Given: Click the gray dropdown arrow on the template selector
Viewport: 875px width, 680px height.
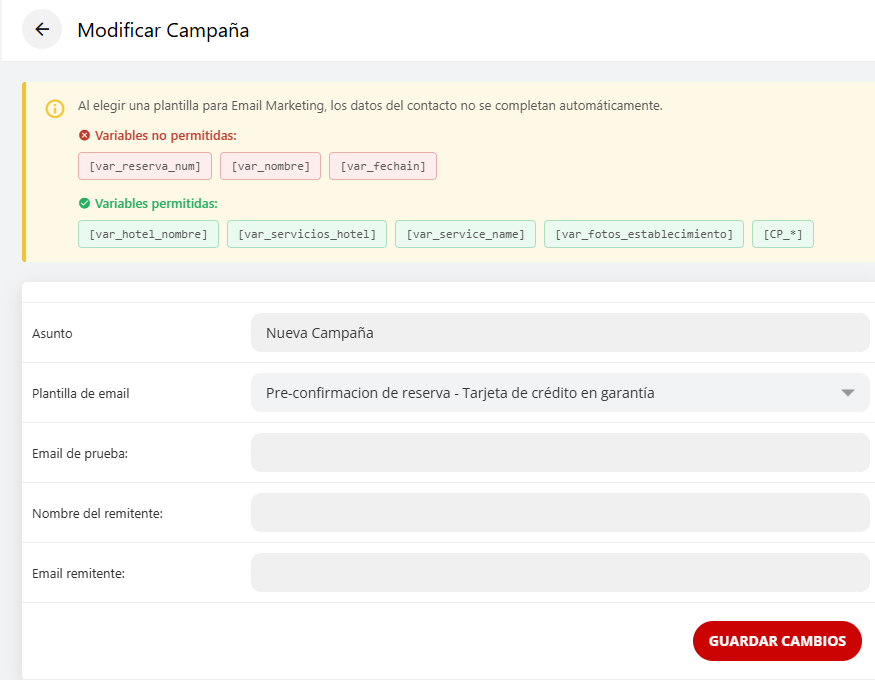Looking at the screenshot, I should (x=846, y=392).
